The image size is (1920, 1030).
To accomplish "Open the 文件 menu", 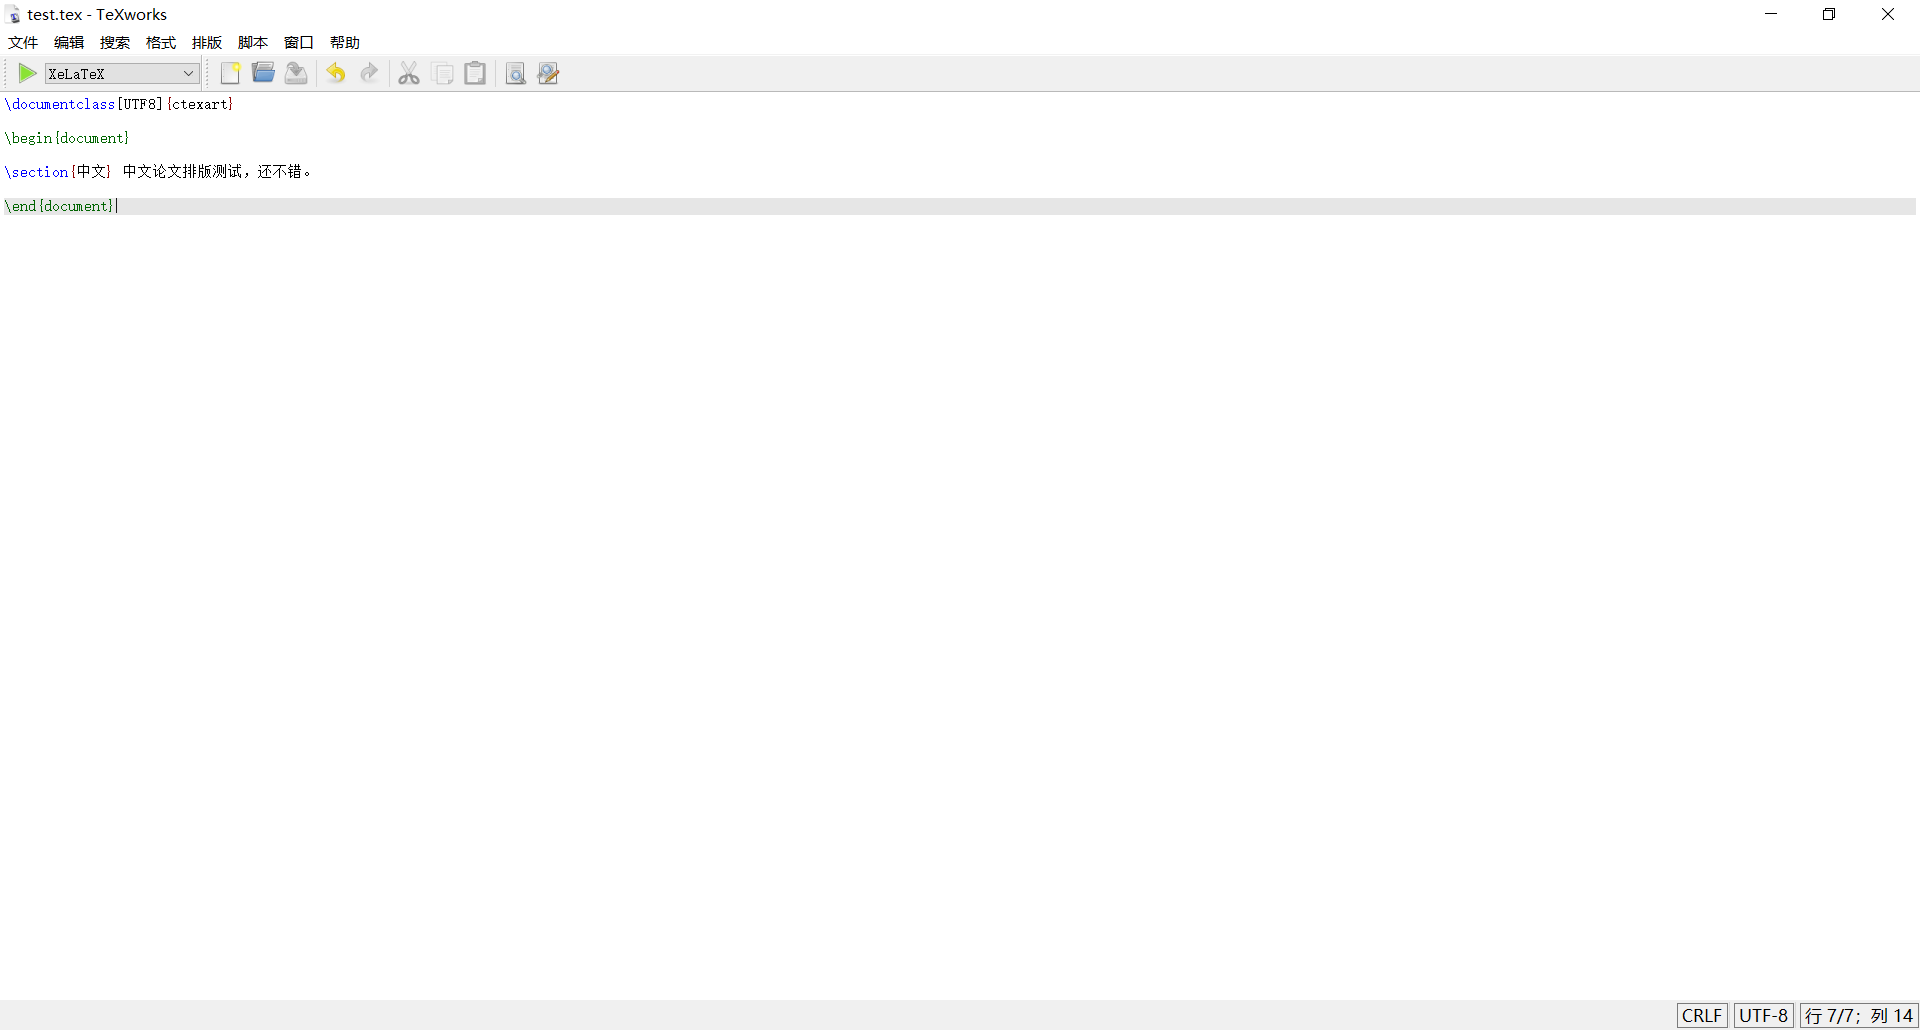I will (23, 42).
